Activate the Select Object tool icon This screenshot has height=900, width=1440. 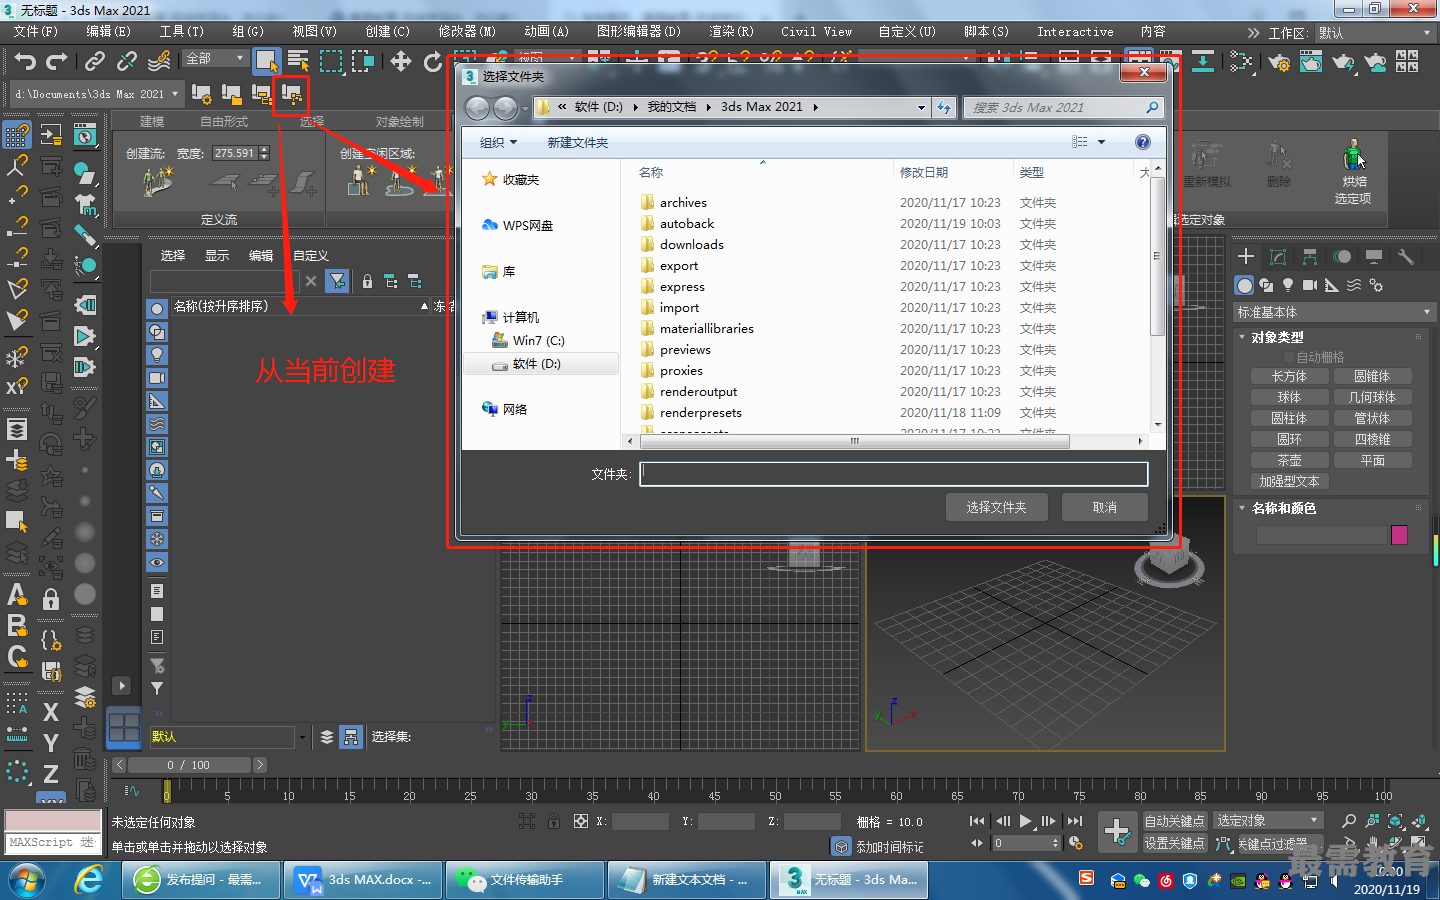266,62
